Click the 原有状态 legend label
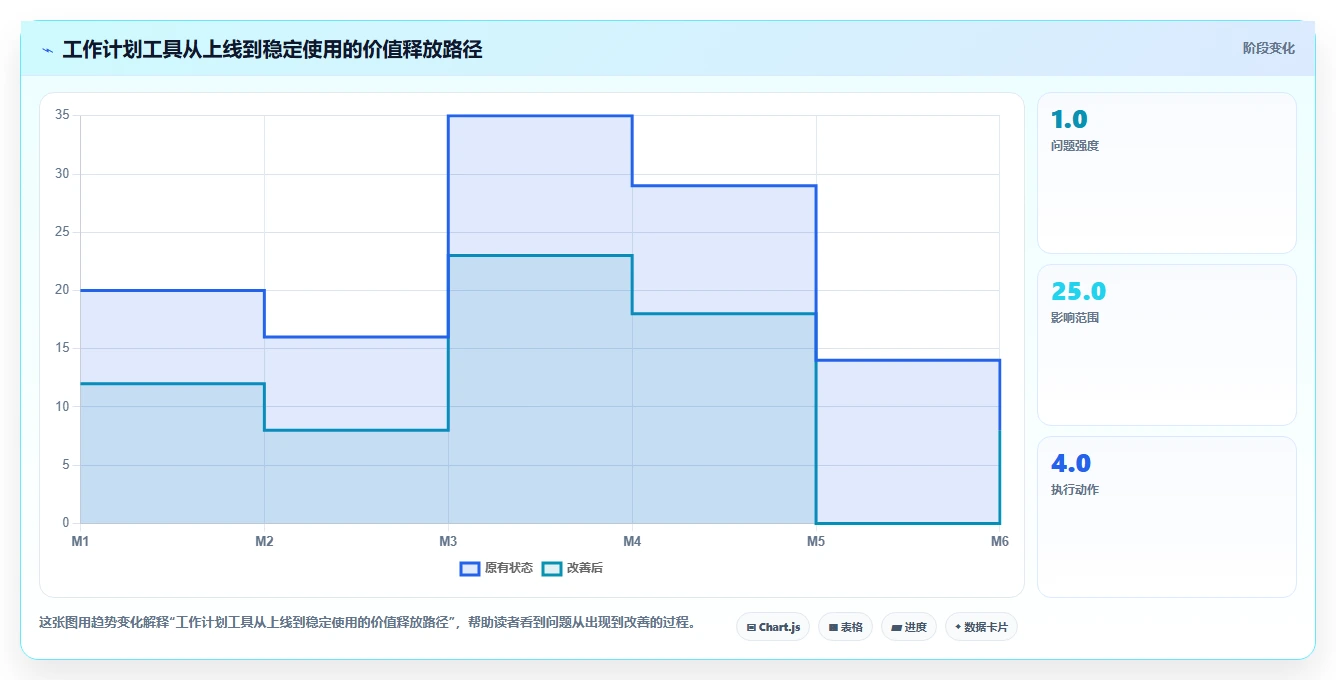This screenshot has height=680, width=1336. 509,568
